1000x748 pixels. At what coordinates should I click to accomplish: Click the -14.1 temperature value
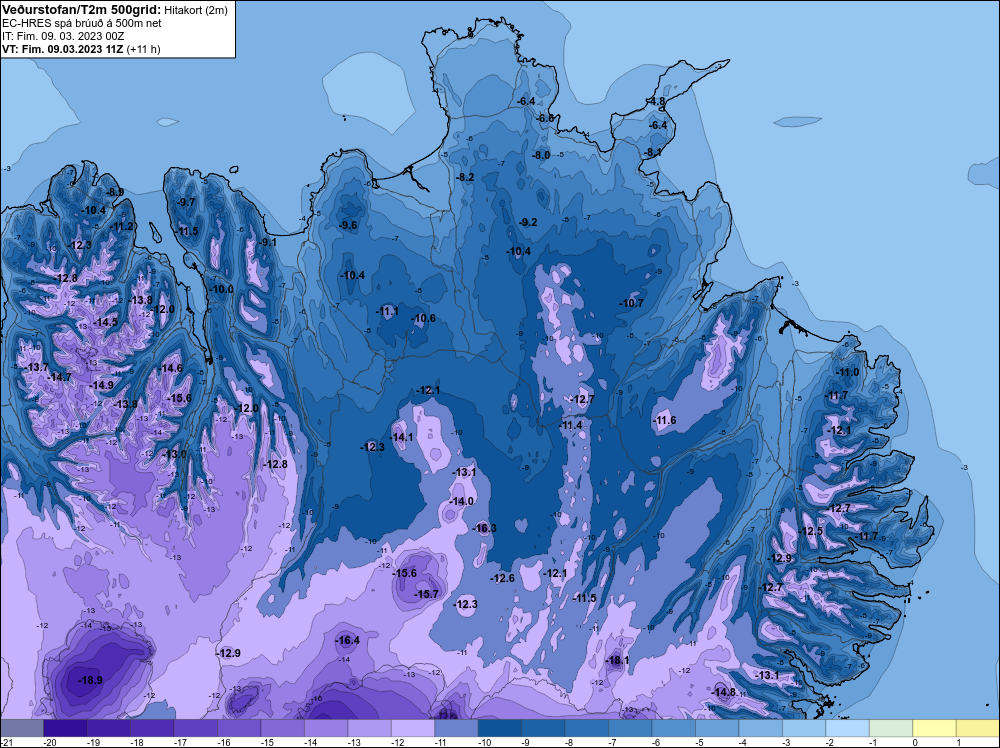(401, 437)
